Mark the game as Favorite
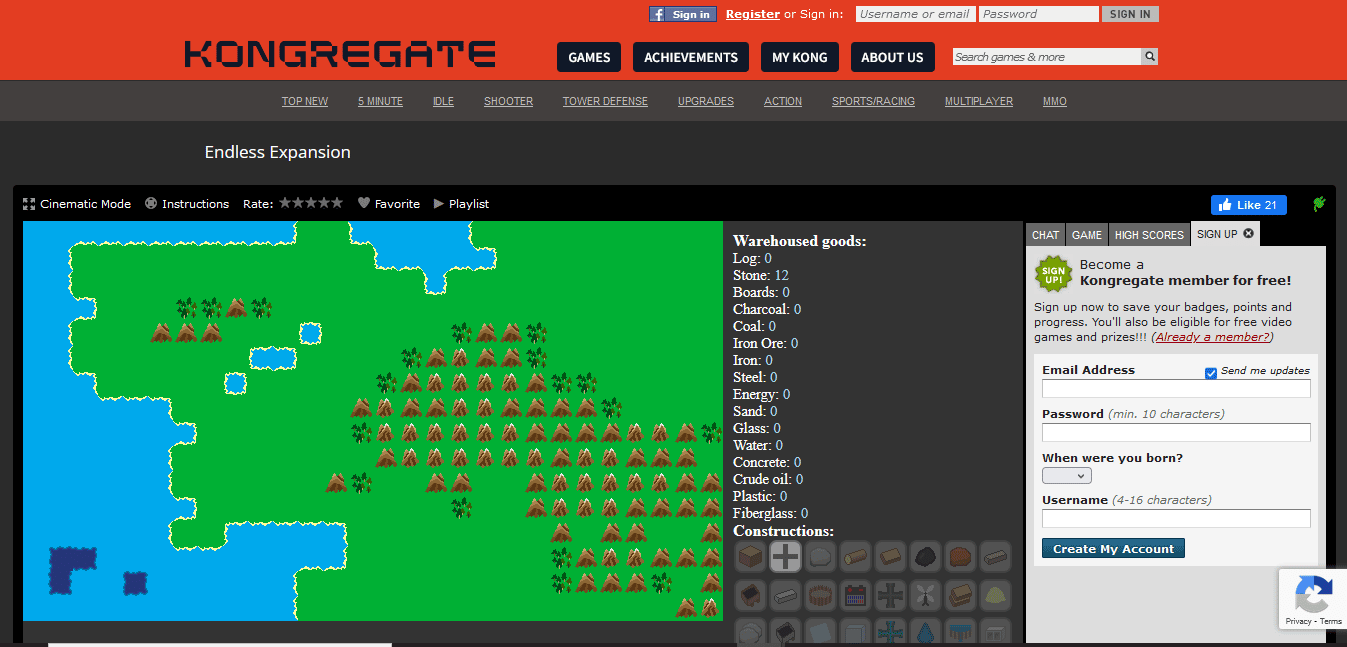The width and height of the screenshot is (1347, 647). coord(389,204)
